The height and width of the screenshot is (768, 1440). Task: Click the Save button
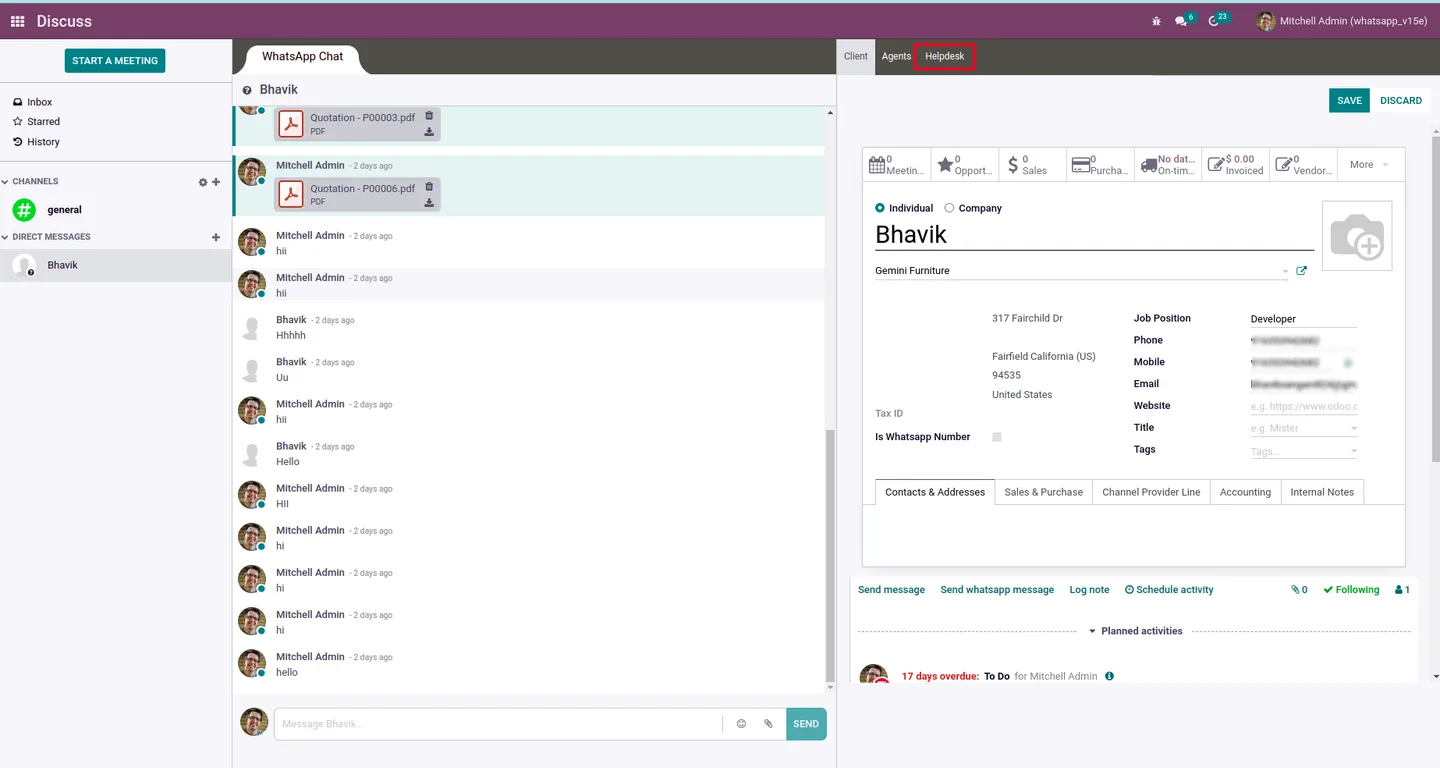[x=1349, y=100]
